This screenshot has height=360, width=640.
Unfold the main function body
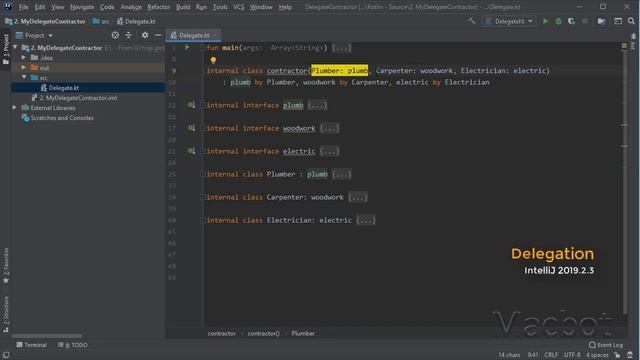[342, 48]
